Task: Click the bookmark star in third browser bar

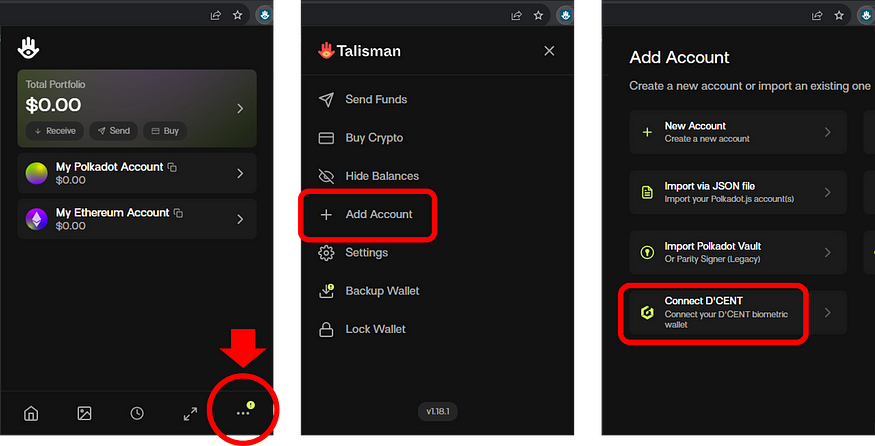Action: coord(839,15)
